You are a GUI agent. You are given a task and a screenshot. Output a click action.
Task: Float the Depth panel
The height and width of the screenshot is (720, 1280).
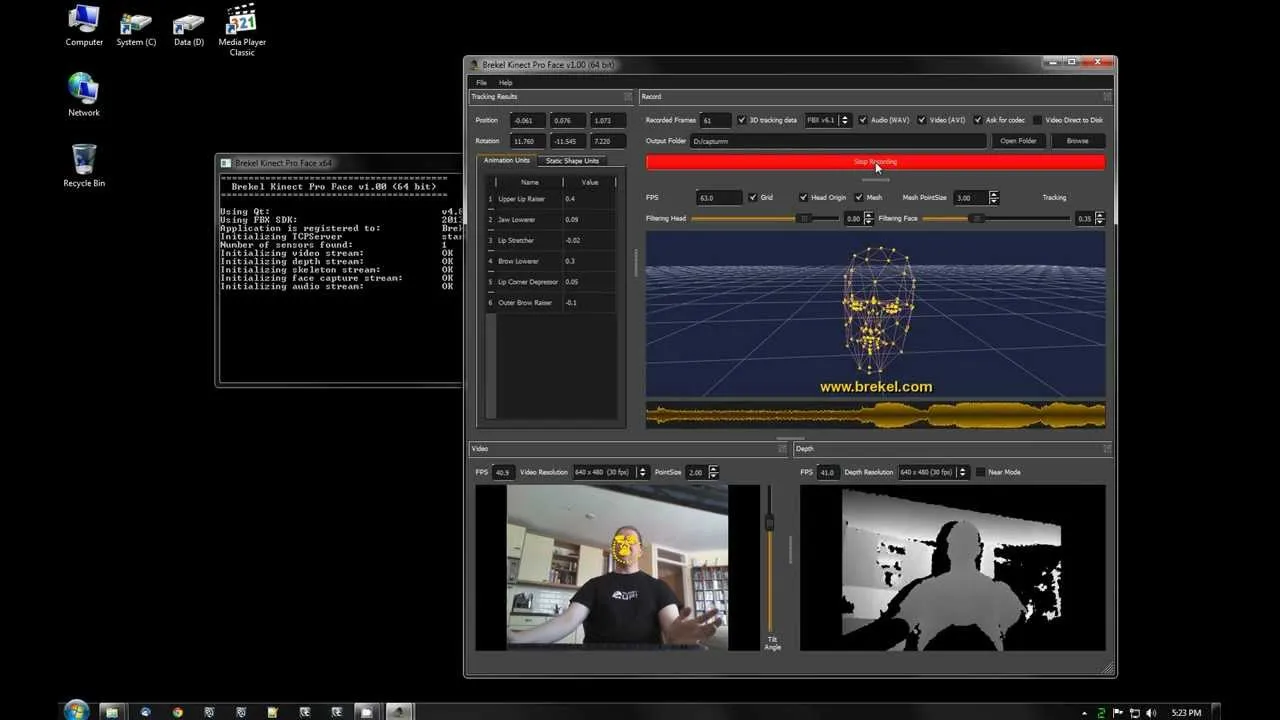[1107, 449]
